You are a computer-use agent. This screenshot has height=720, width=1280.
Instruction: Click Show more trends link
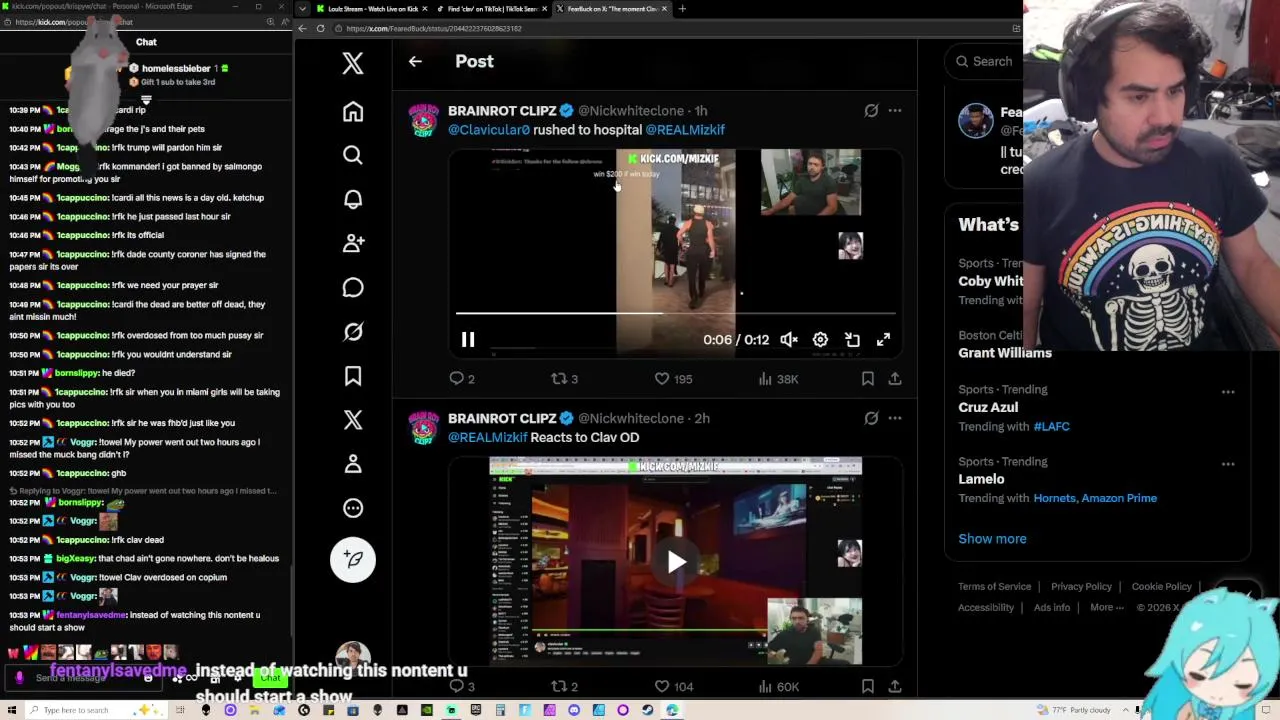click(x=992, y=538)
